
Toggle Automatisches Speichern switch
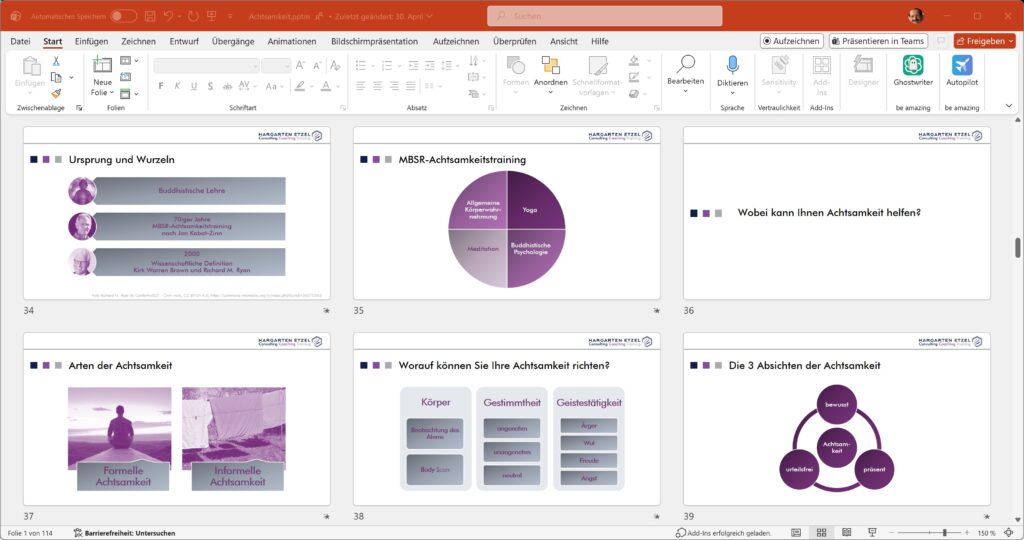click(123, 16)
